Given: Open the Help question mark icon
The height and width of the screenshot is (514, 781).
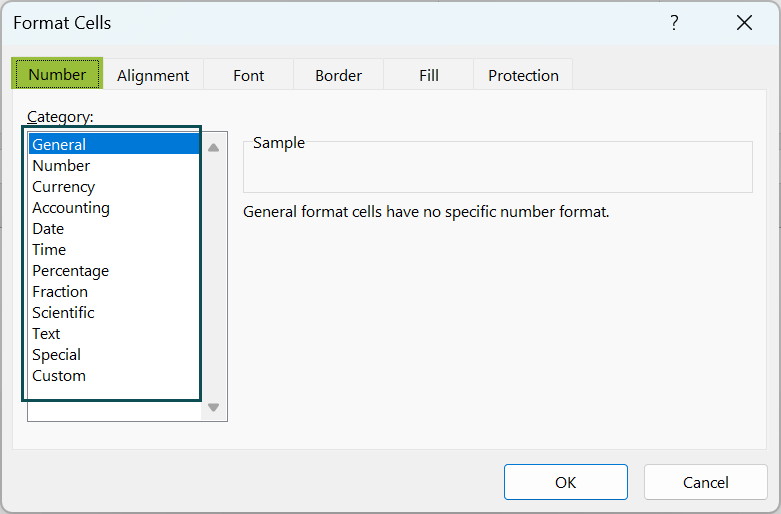Looking at the screenshot, I should tap(674, 22).
